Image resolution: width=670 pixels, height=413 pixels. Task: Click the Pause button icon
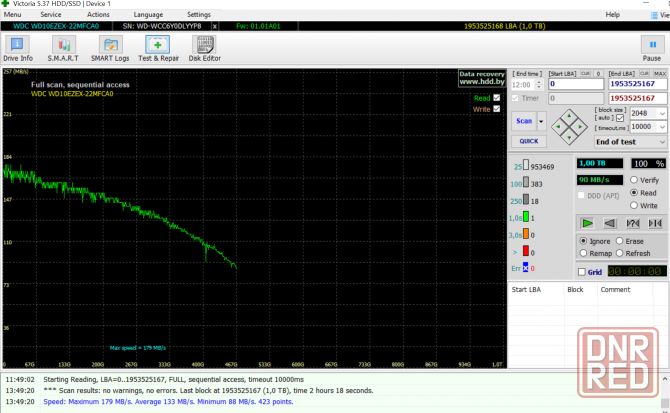652,44
